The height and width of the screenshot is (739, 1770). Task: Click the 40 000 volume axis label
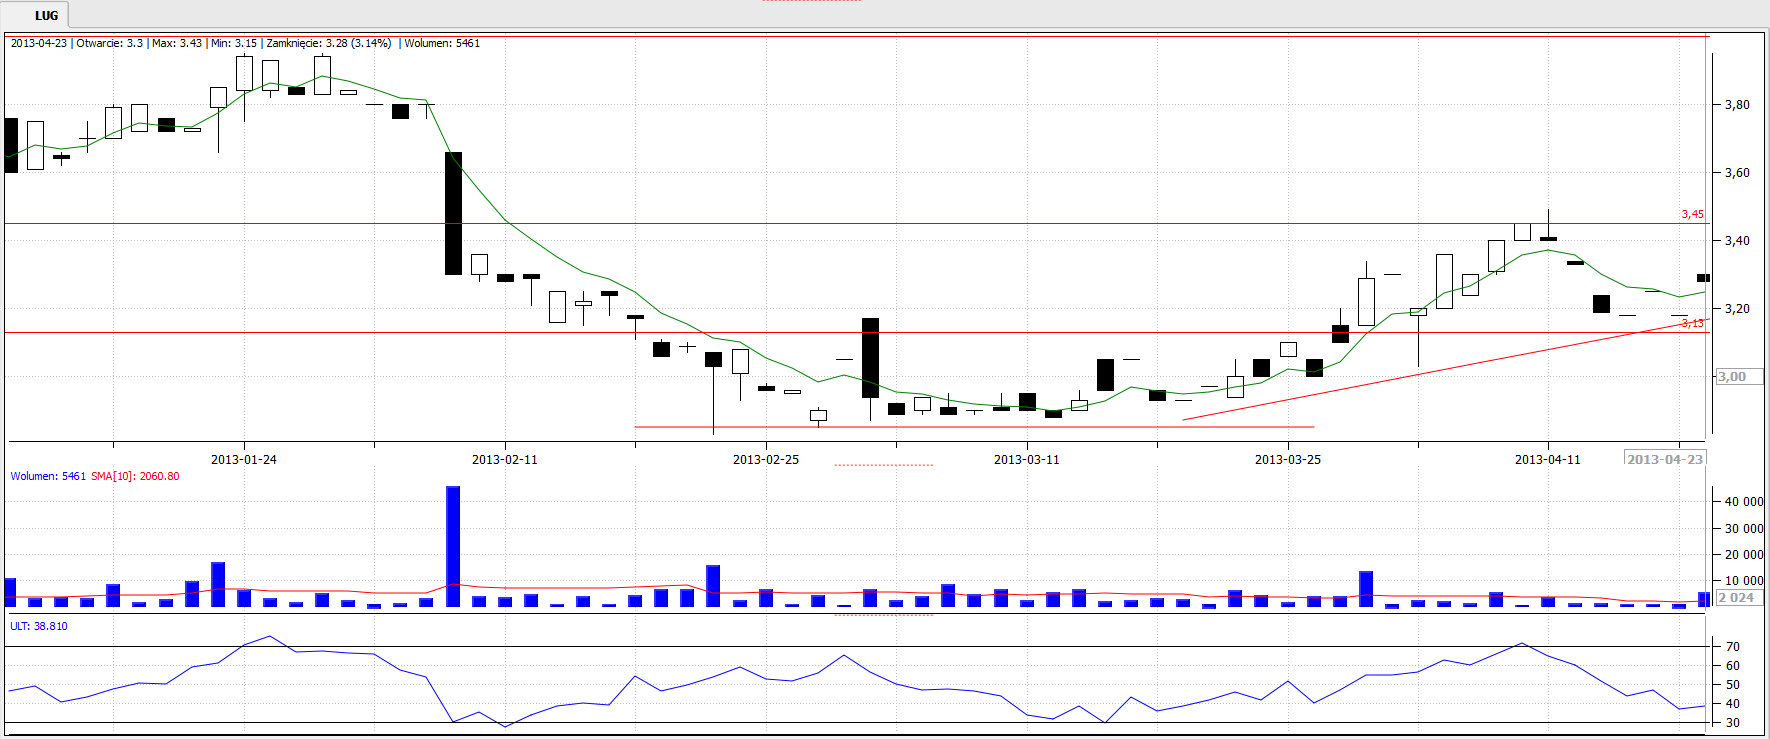click(x=1744, y=502)
